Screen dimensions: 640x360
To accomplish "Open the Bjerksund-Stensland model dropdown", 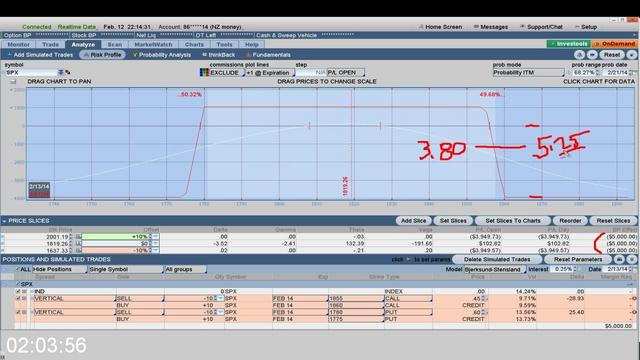I will click(x=495, y=269).
